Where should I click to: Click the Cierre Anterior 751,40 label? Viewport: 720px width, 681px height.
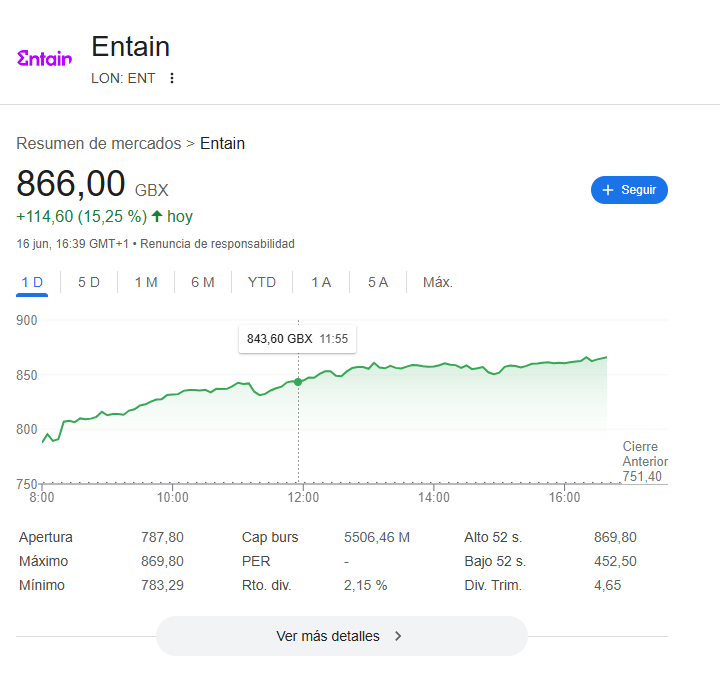[645, 462]
